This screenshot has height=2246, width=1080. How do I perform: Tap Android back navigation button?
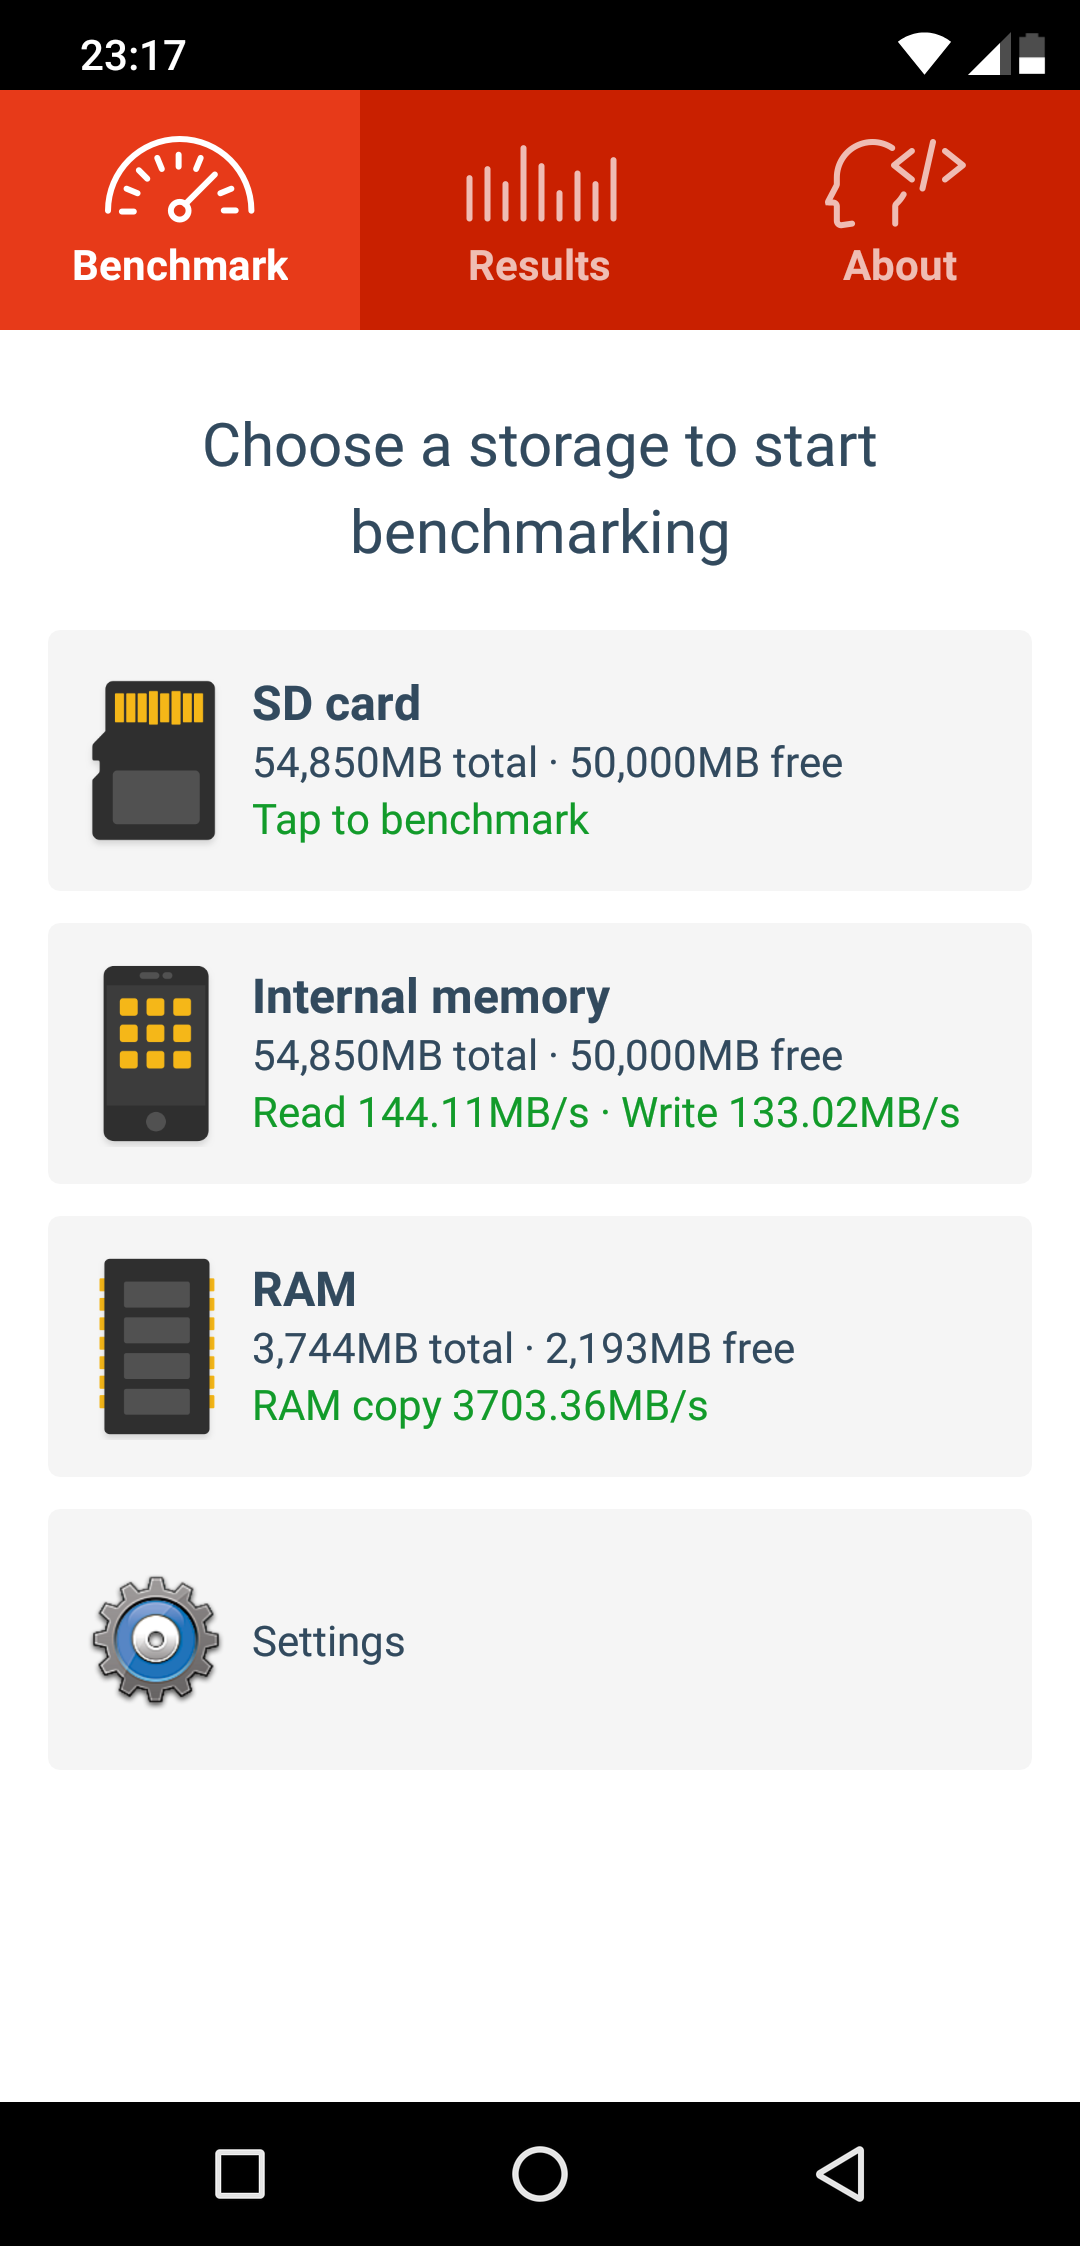[840, 2174]
